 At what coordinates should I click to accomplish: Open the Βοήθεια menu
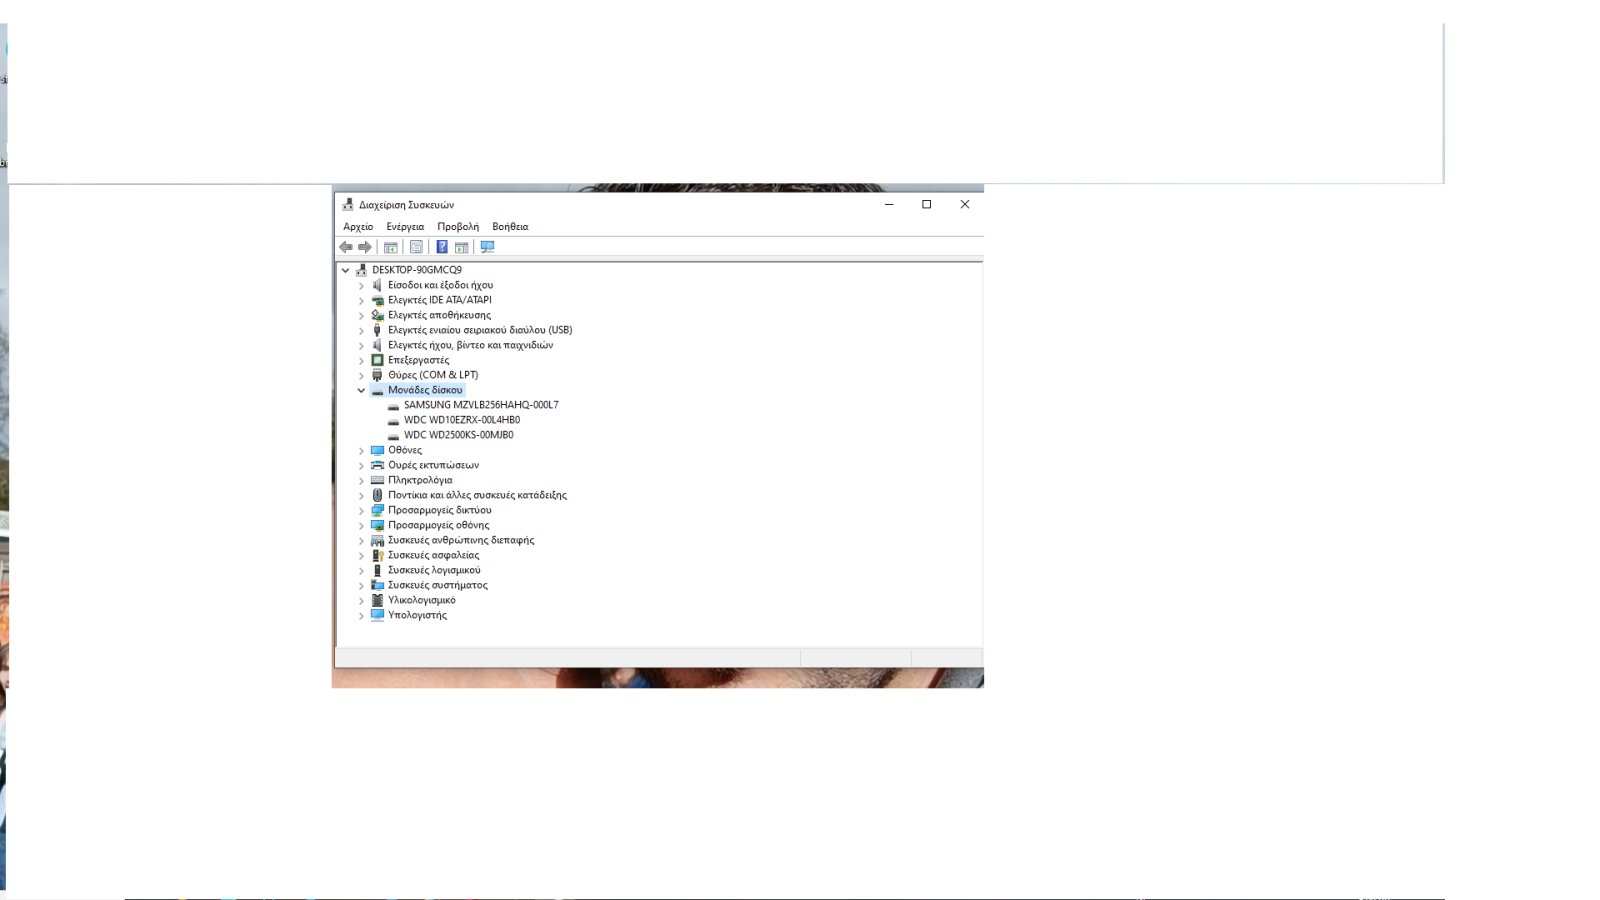[510, 227]
